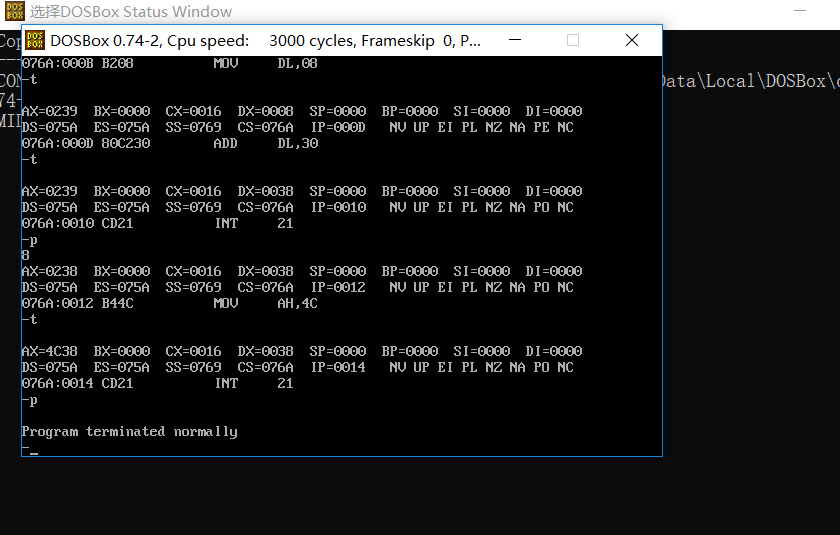
Task: Maximize the DOSBox 0.74-2 window
Action: [573, 40]
